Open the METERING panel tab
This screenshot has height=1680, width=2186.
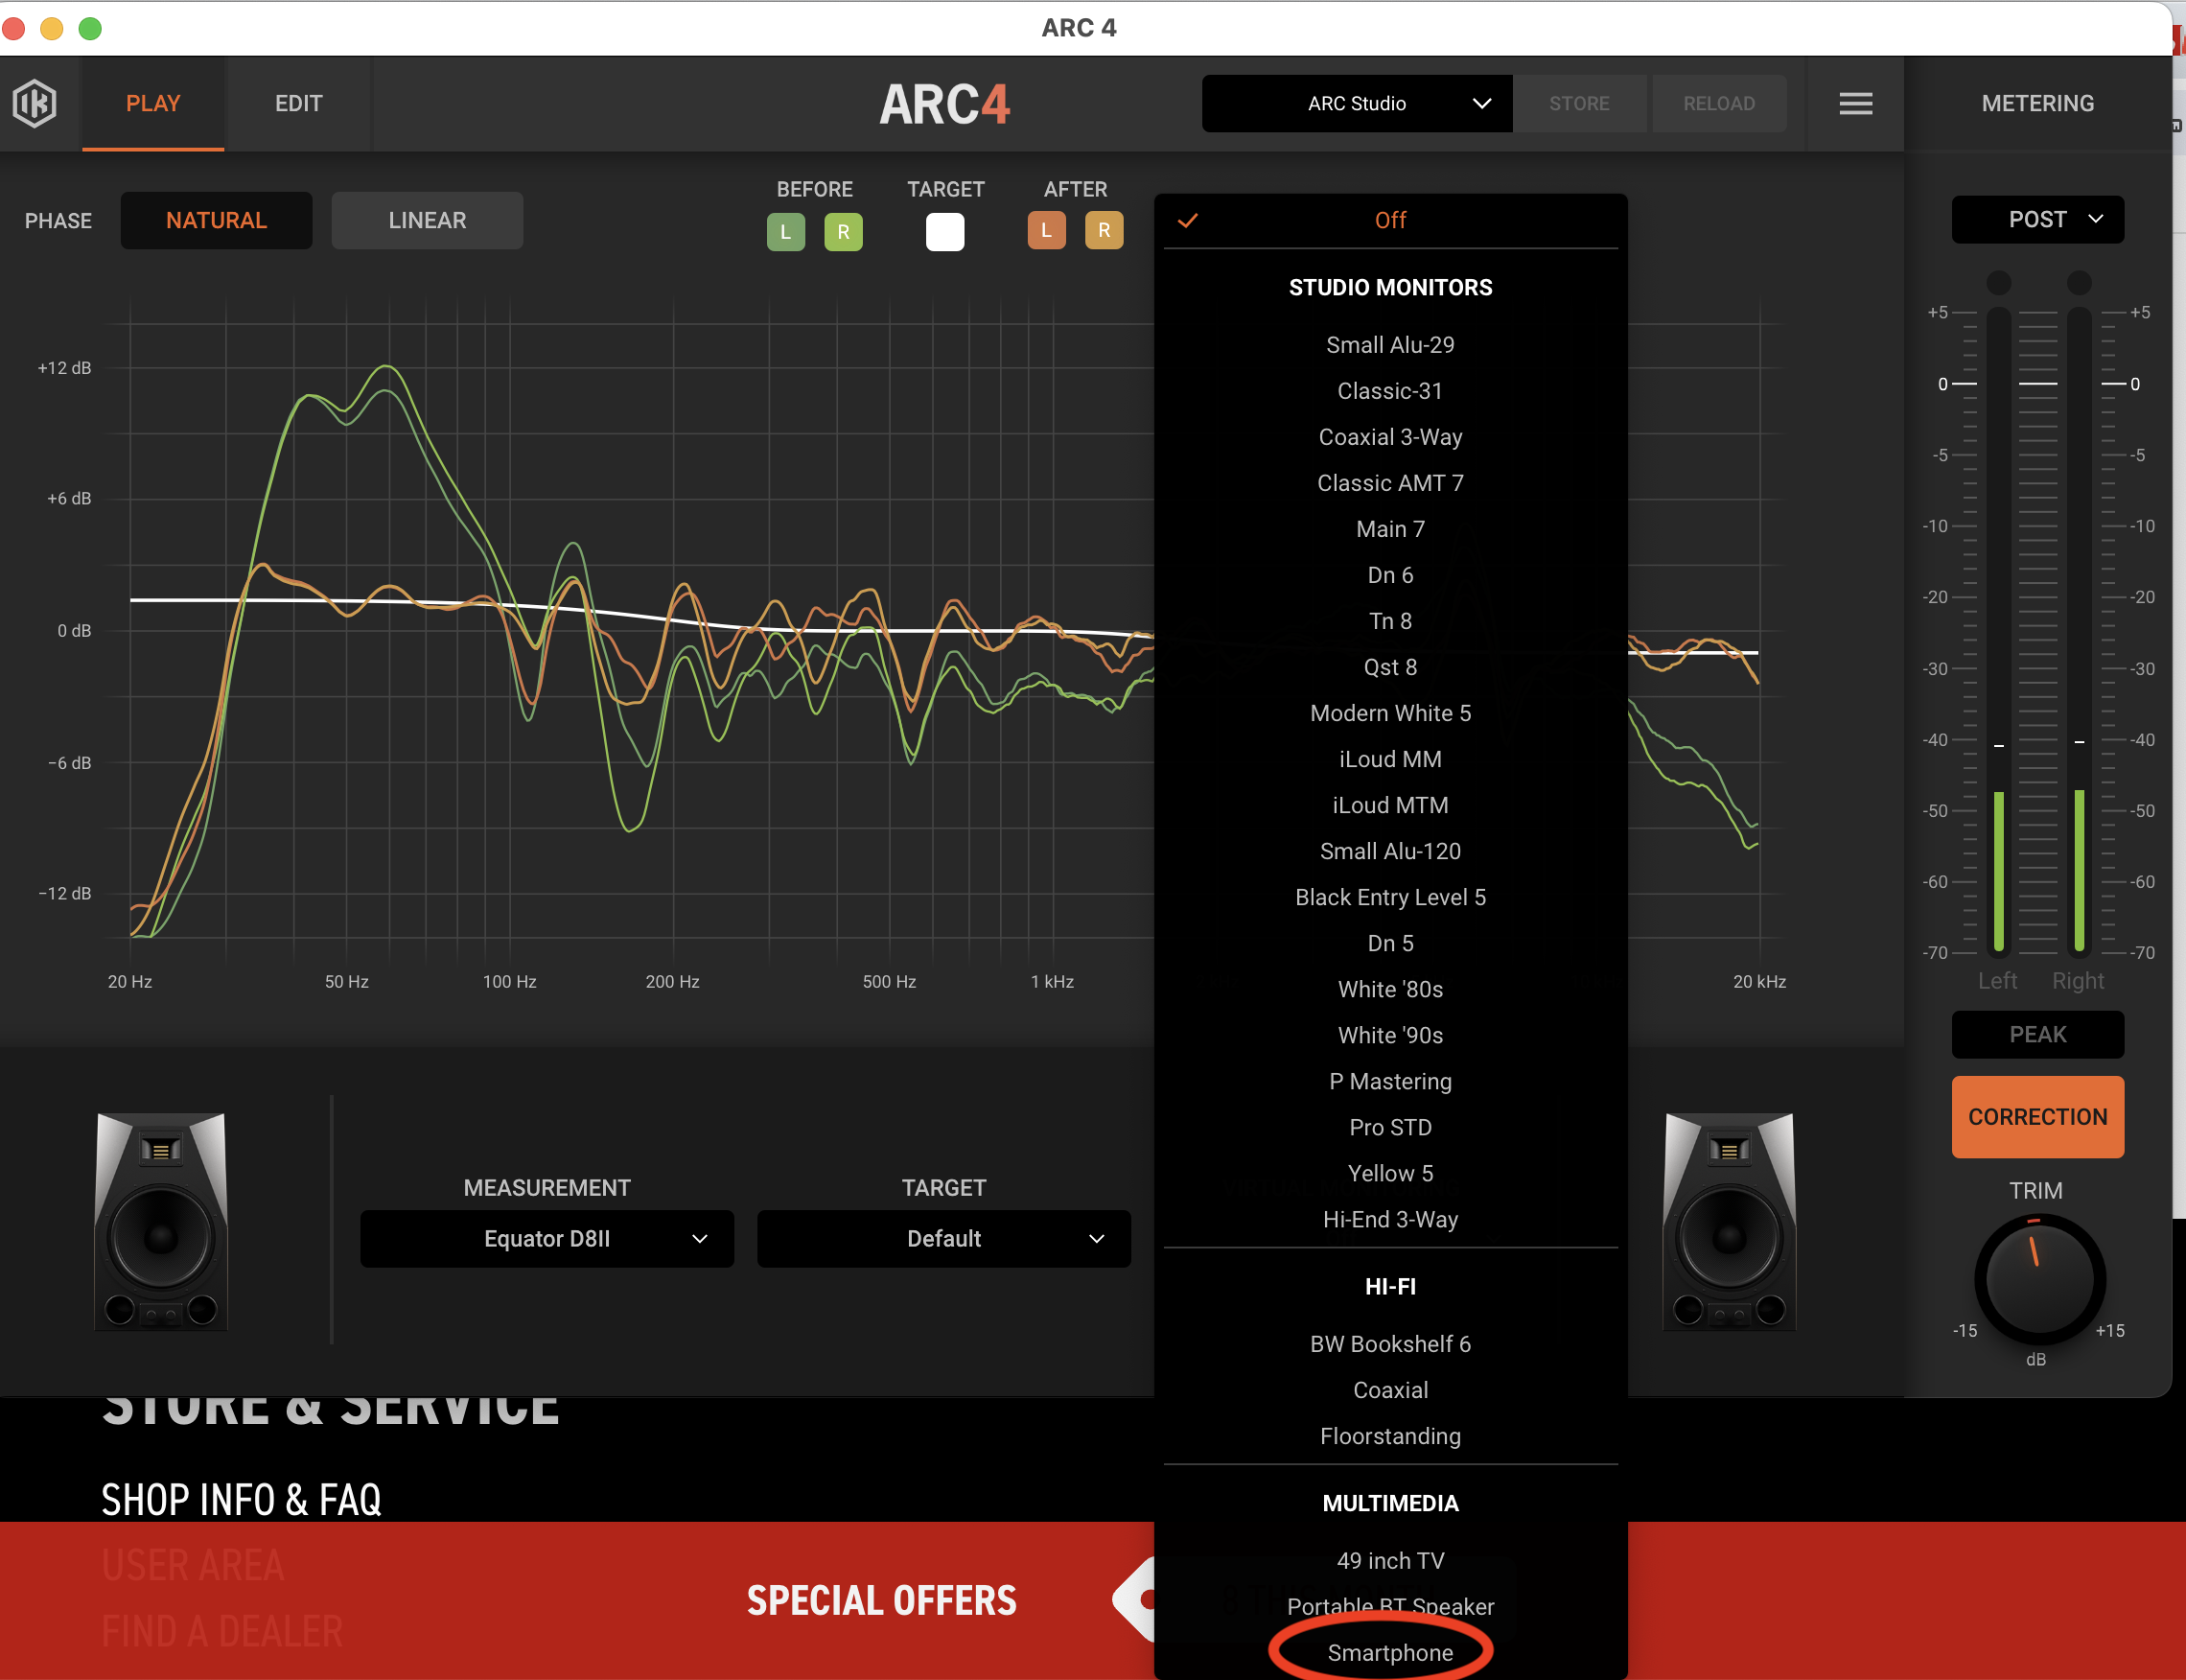click(x=2037, y=103)
